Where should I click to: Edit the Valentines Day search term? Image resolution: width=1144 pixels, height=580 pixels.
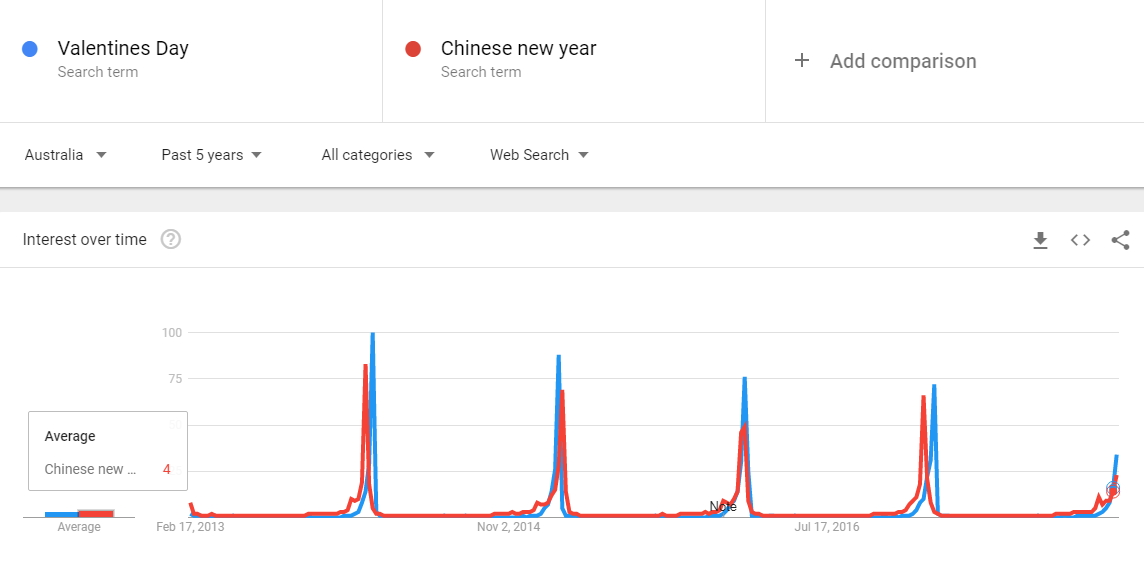coord(123,48)
